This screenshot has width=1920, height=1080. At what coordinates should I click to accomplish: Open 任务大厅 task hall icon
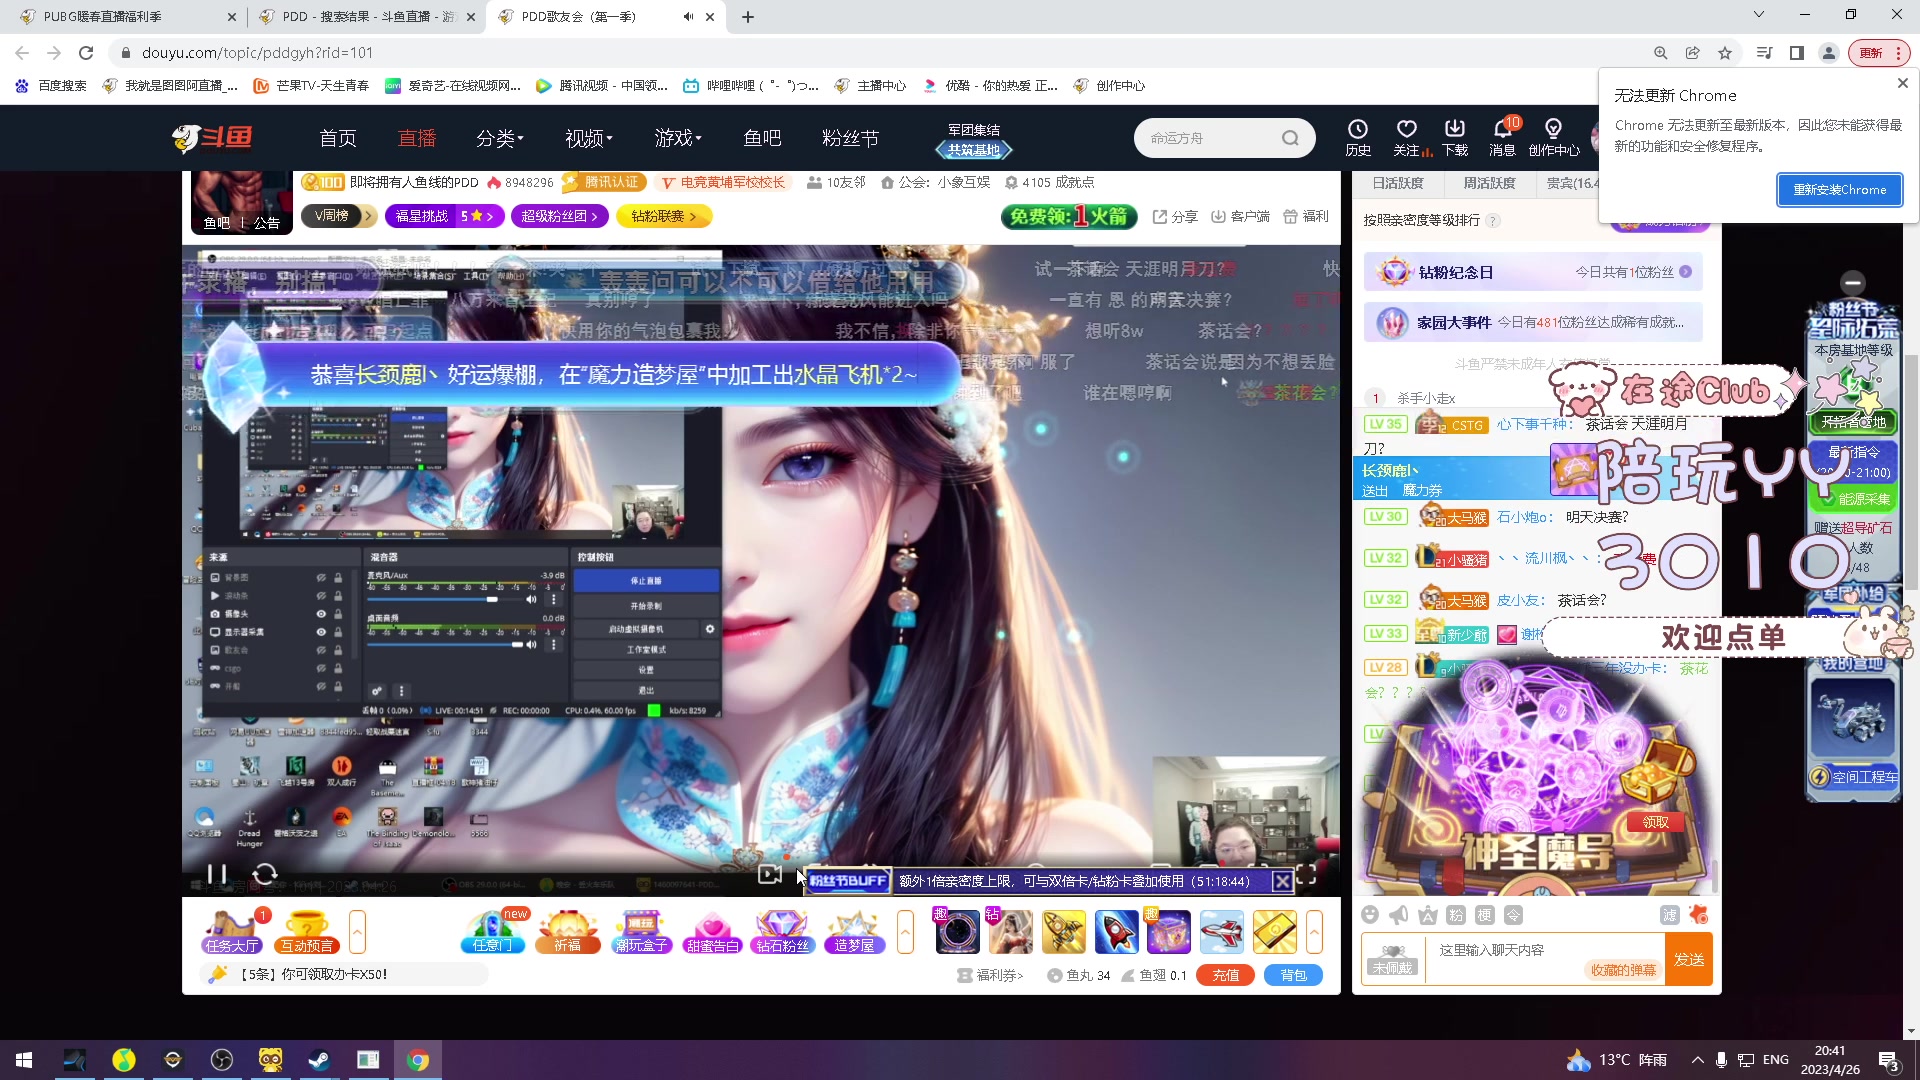[232, 932]
